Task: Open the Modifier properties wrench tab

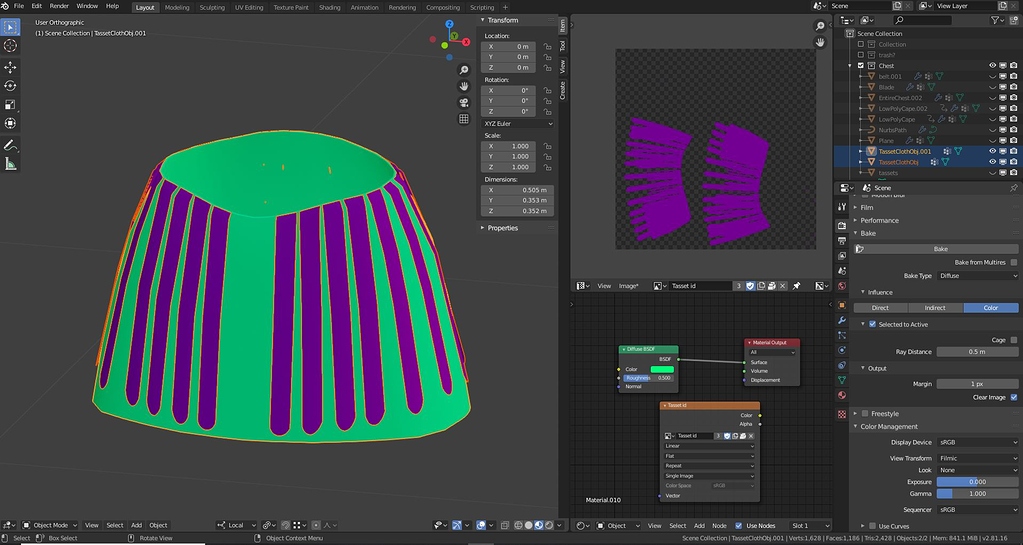Action: tap(842, 320)
